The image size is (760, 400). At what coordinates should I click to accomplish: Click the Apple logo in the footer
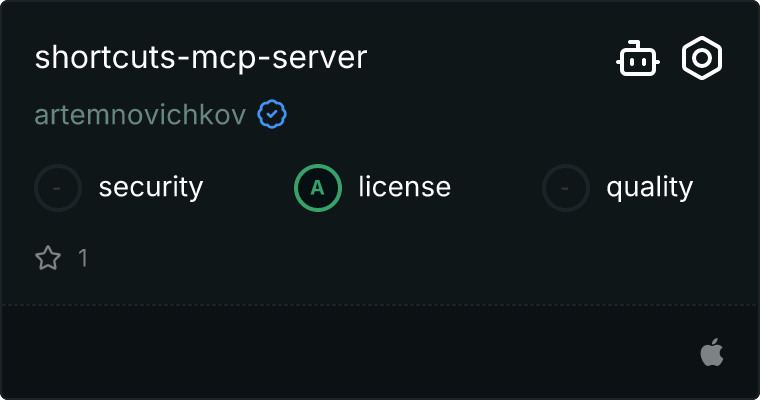tap(711, 352)
